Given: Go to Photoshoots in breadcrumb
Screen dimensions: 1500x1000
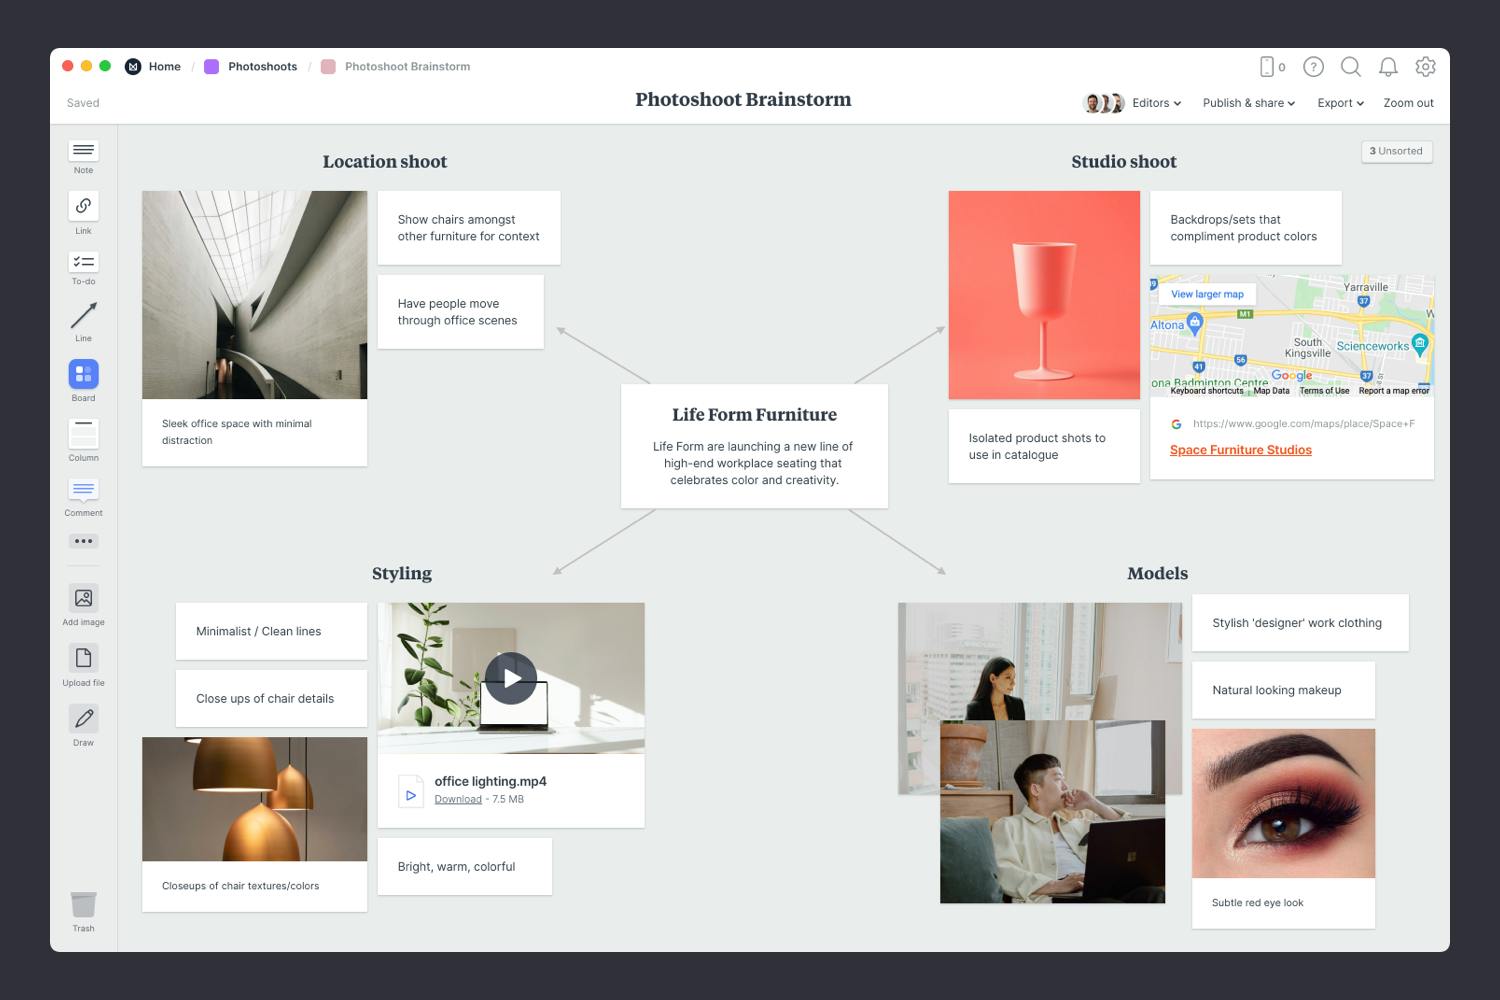Looking at the screenshot, I should pyautogui.click(x=262, y=67).
